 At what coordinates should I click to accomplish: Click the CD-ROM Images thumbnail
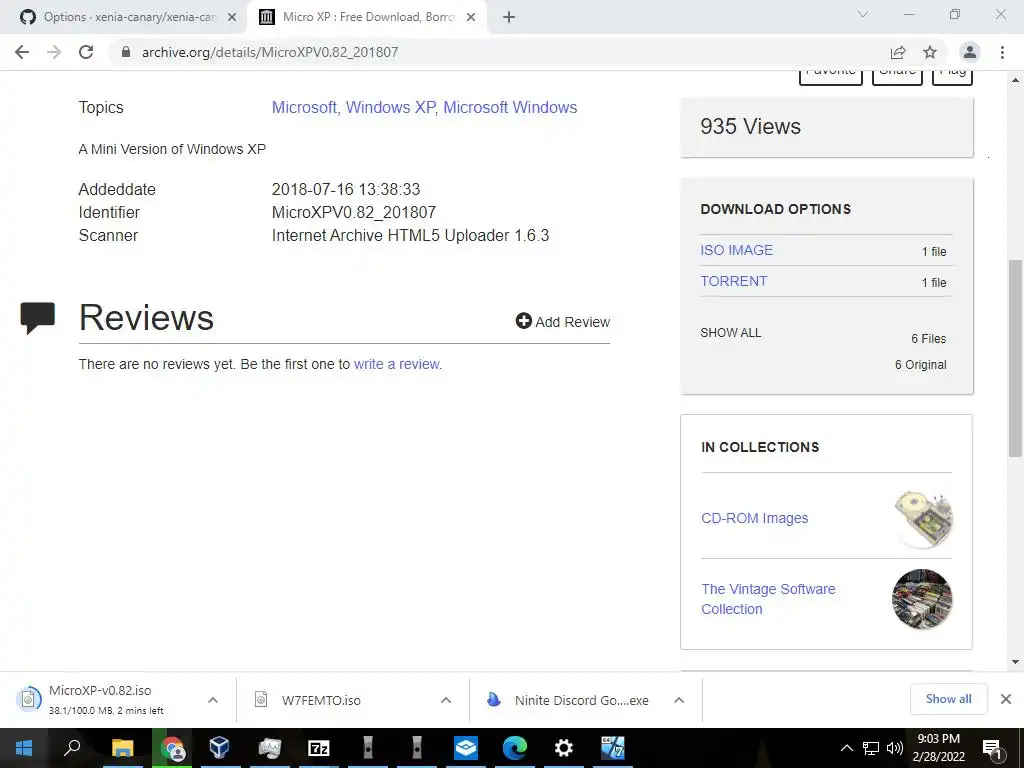pyautogui.click(x=923, y=519)
